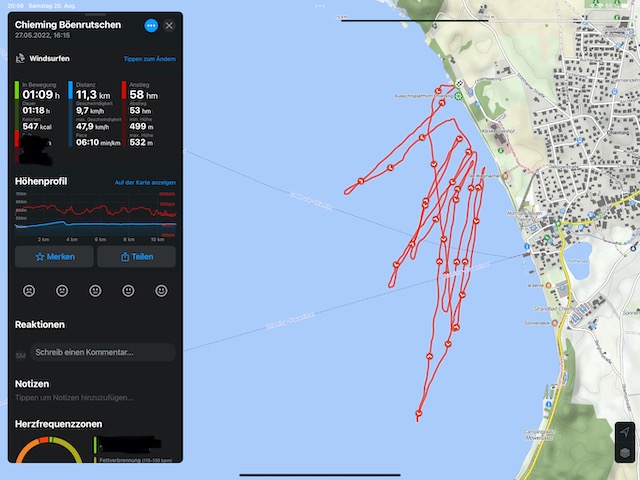Select the slightly sad face rating

coord(62,291)
